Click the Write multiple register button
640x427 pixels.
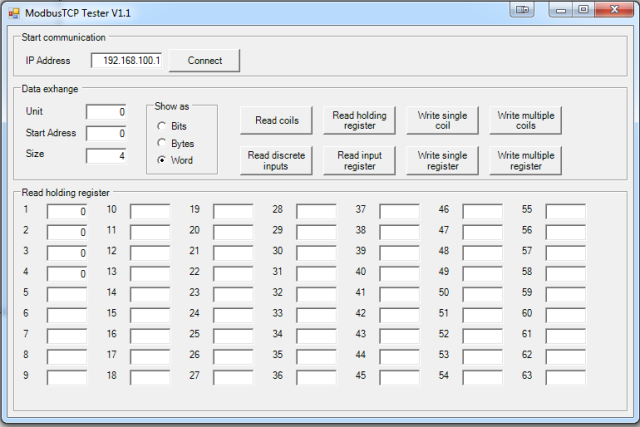(526, 160)
